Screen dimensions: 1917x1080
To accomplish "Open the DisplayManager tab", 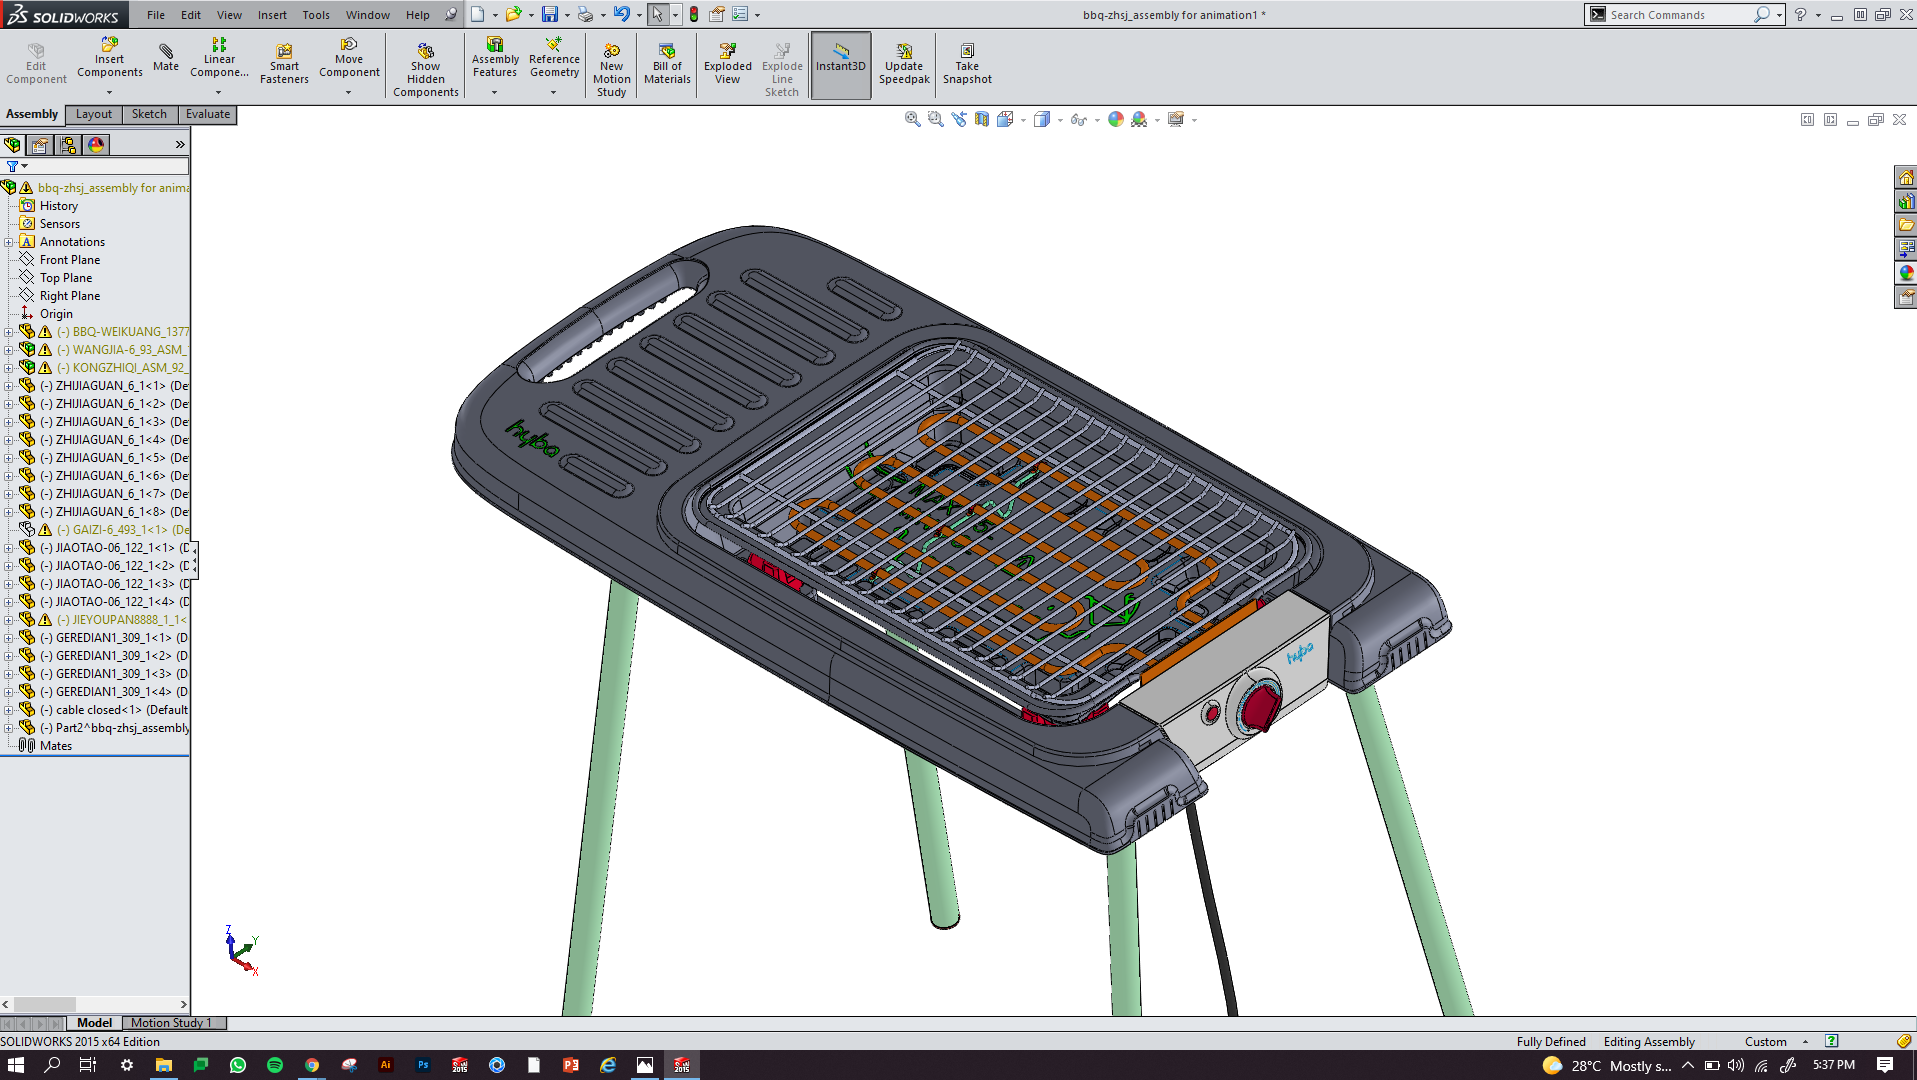I will tap(96, 145).
